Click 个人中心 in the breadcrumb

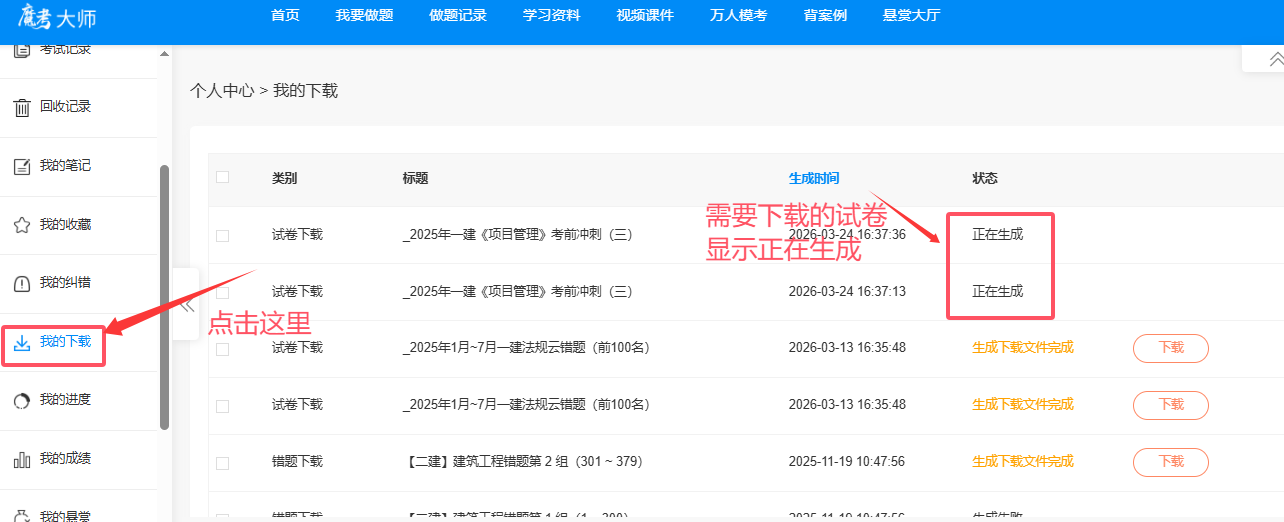(221, 91)
